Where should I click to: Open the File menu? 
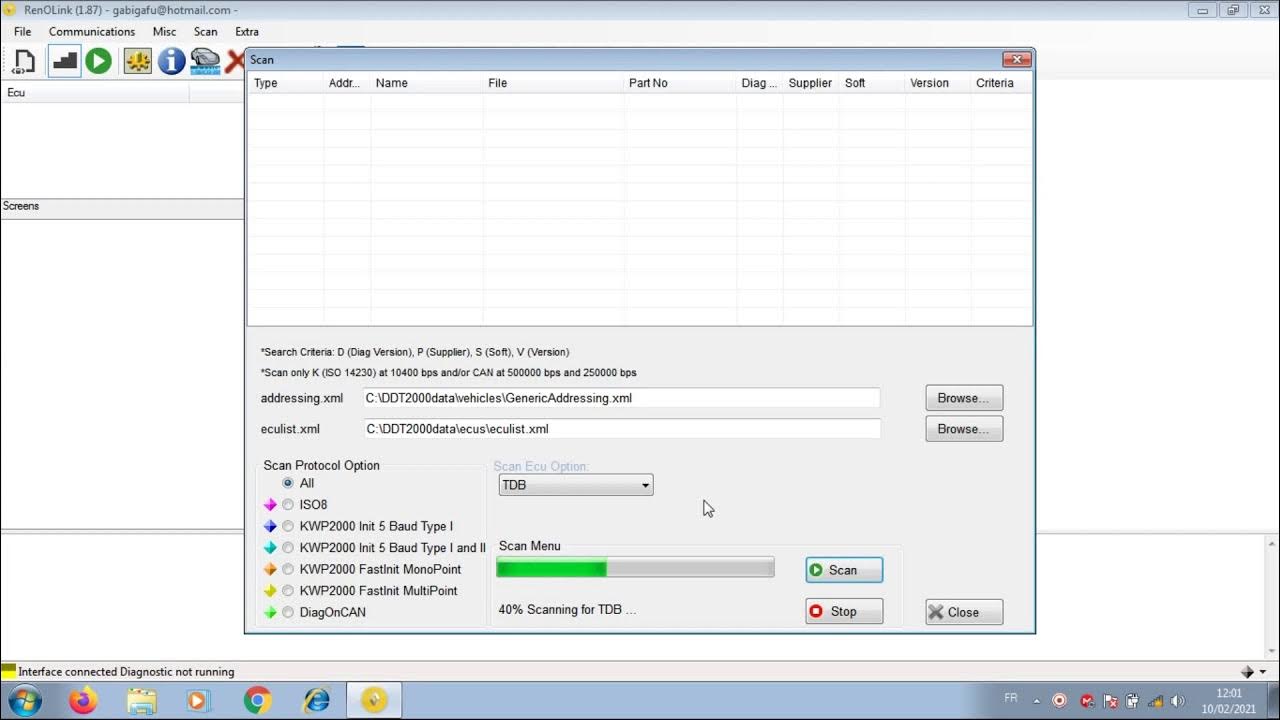(22, 32)
